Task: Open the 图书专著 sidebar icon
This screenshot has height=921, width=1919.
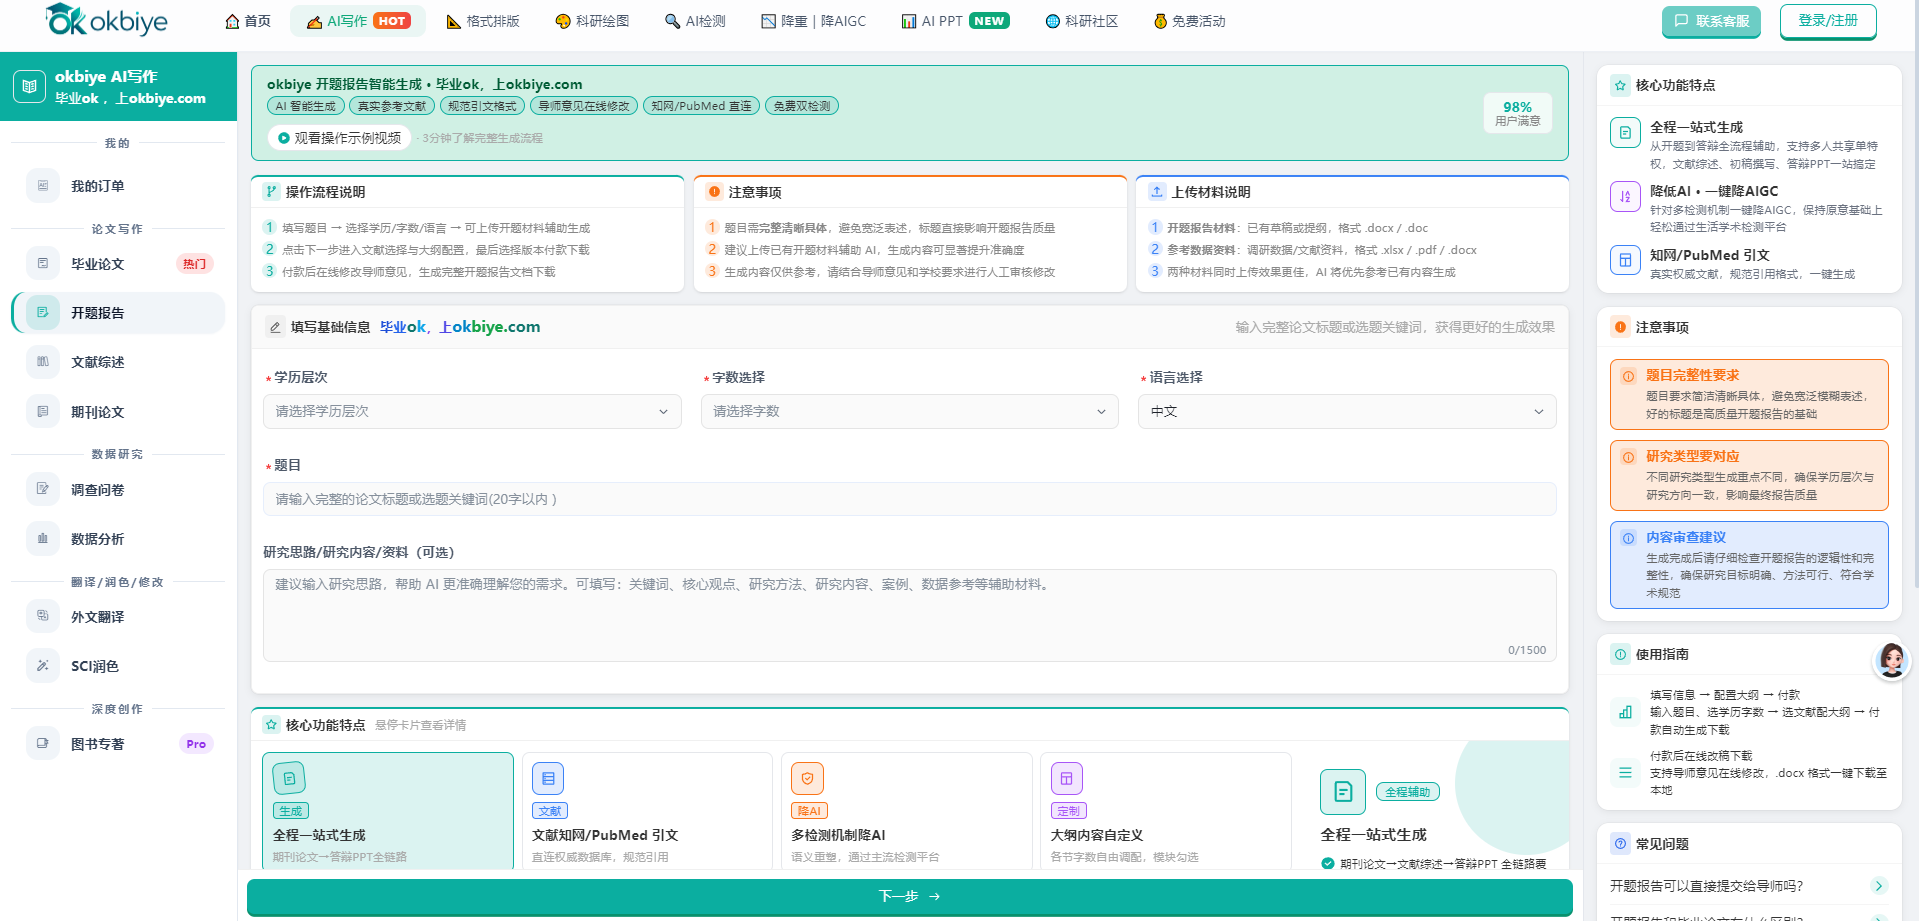Action: (x=43, y=743)
